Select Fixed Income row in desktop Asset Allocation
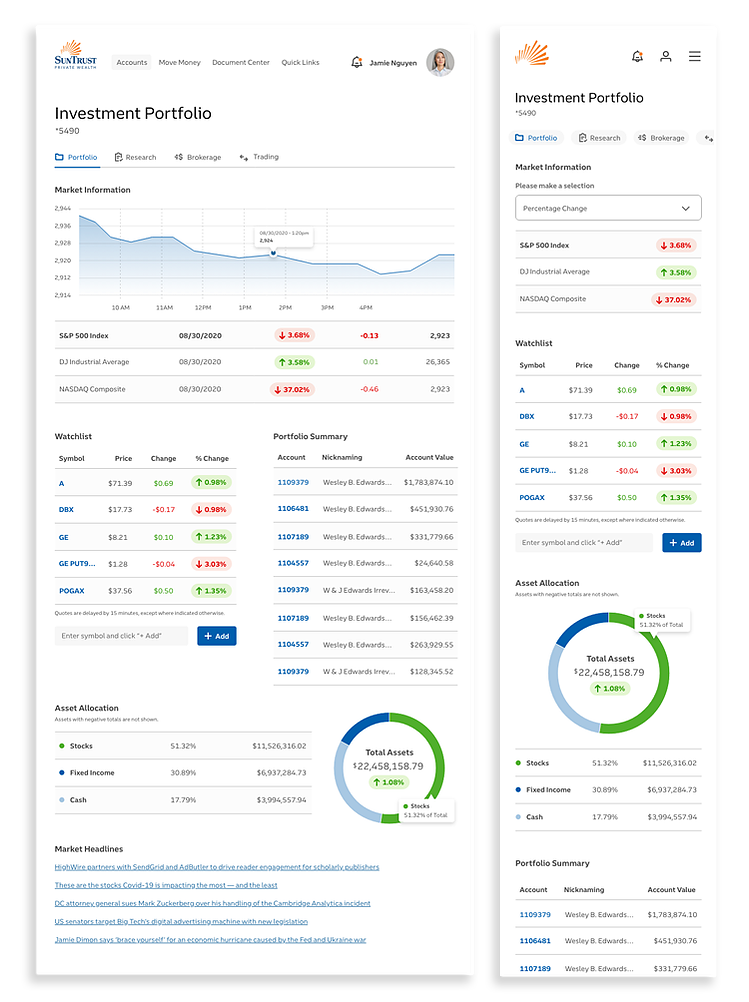The width and height of the screenshot is (749, 1002). [183, 773]
